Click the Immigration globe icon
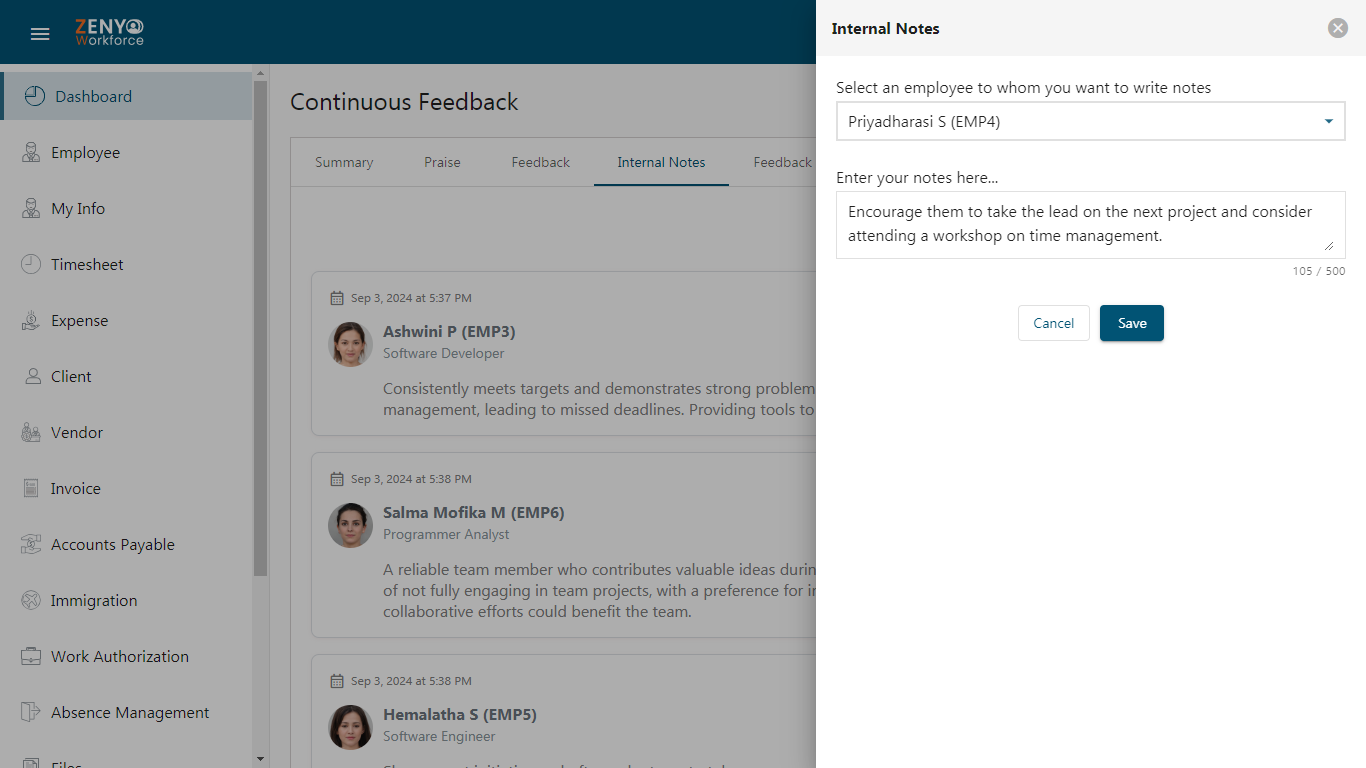The height and width of the screenshot is (768, 1366). [31, 600]
